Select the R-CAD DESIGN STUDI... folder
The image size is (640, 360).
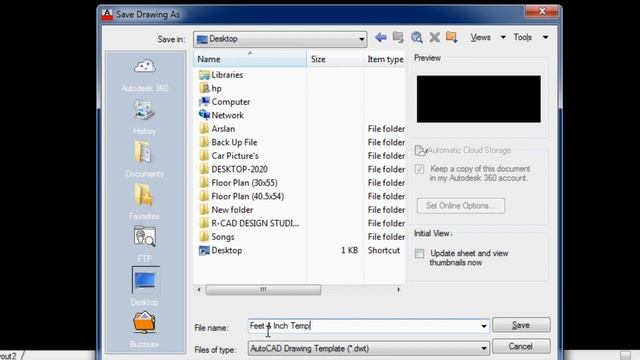coord(249,223)
